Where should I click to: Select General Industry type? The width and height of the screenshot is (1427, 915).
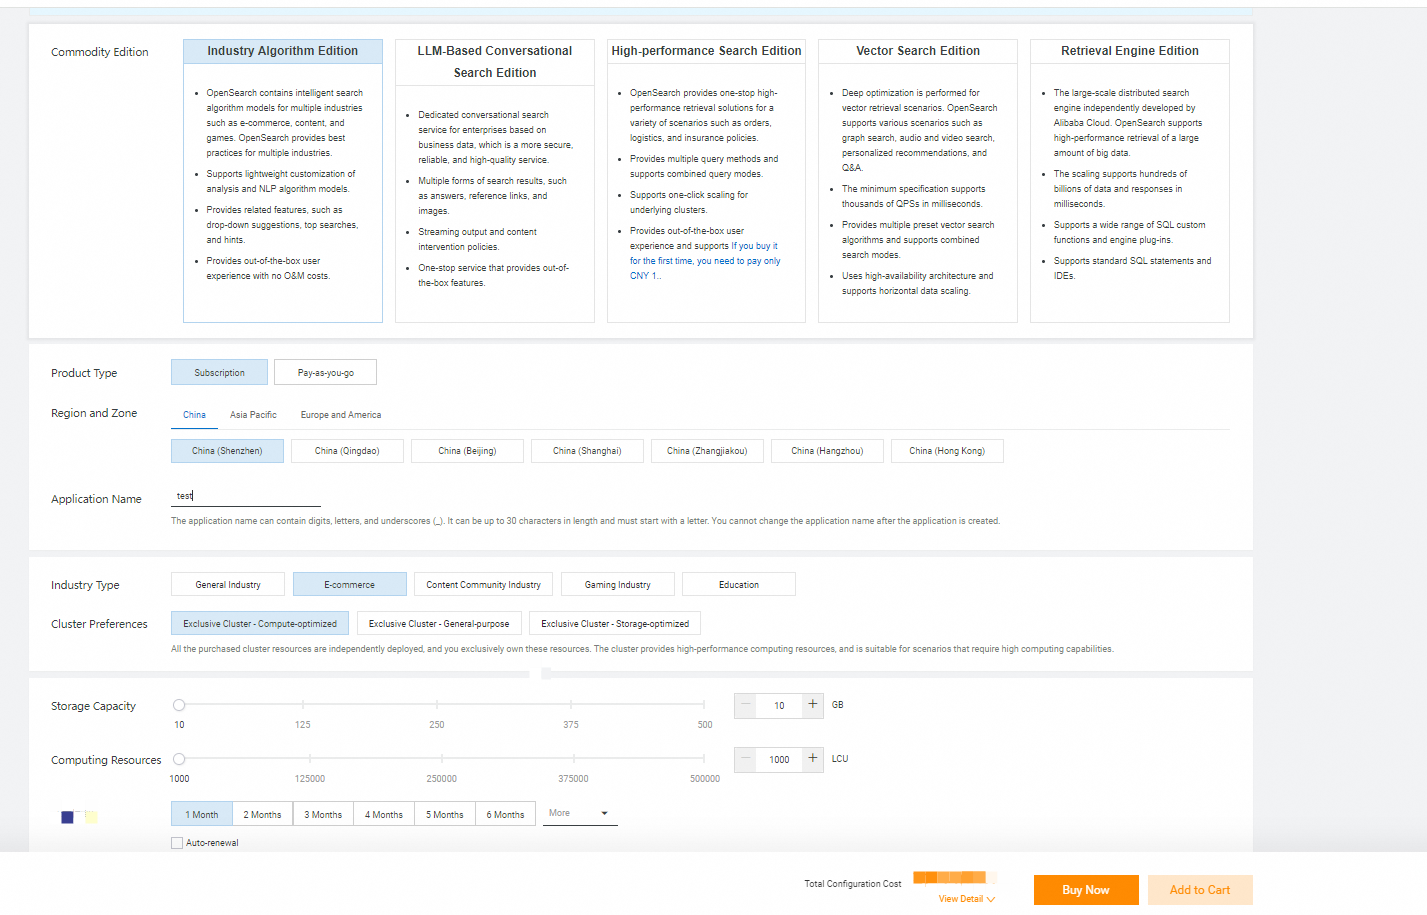coord(228,584)
